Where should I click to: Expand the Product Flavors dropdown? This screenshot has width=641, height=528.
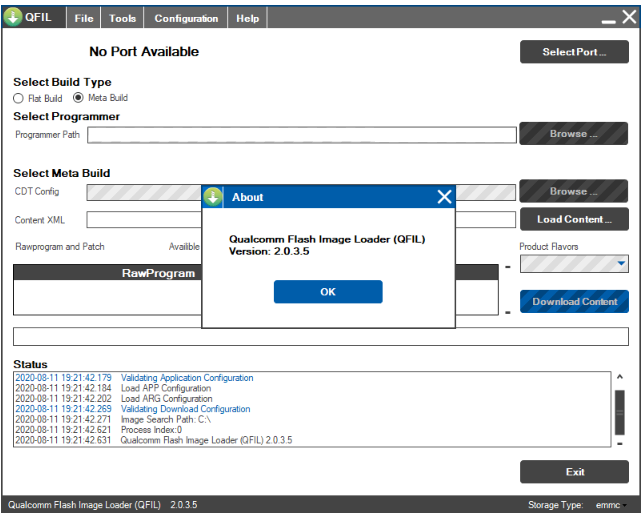[621, 264]
